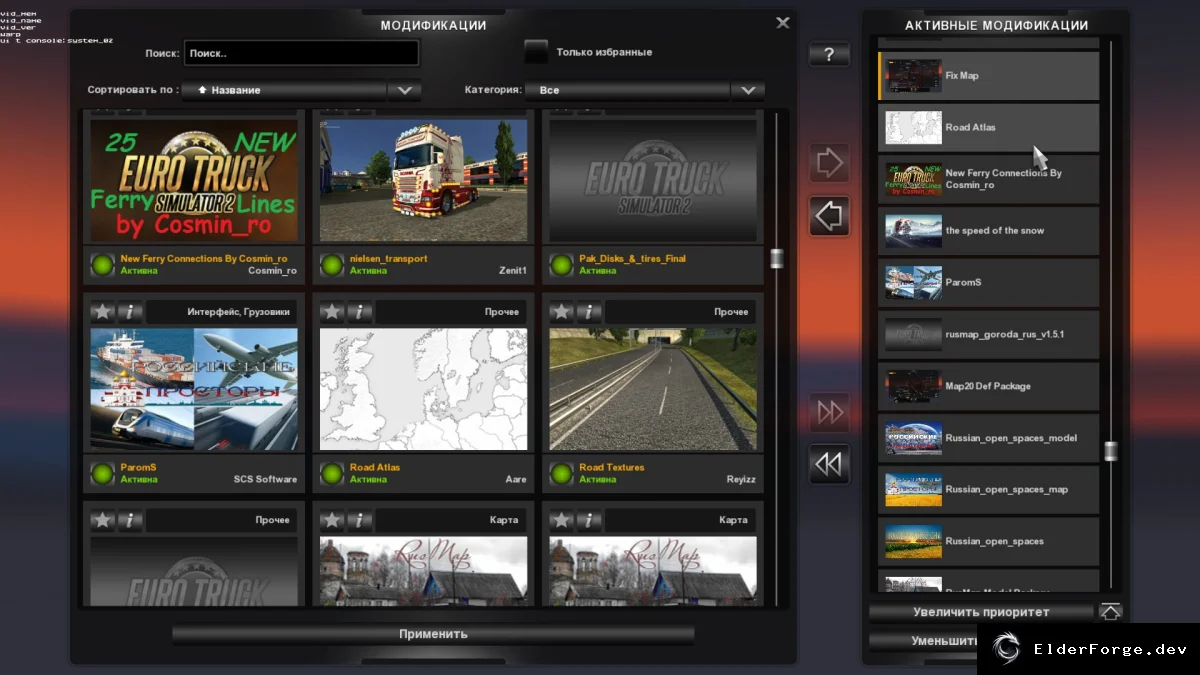Select Road Atlas in the active mods list
Screen dimensions: 1200x675
click(x=988, y=128)
